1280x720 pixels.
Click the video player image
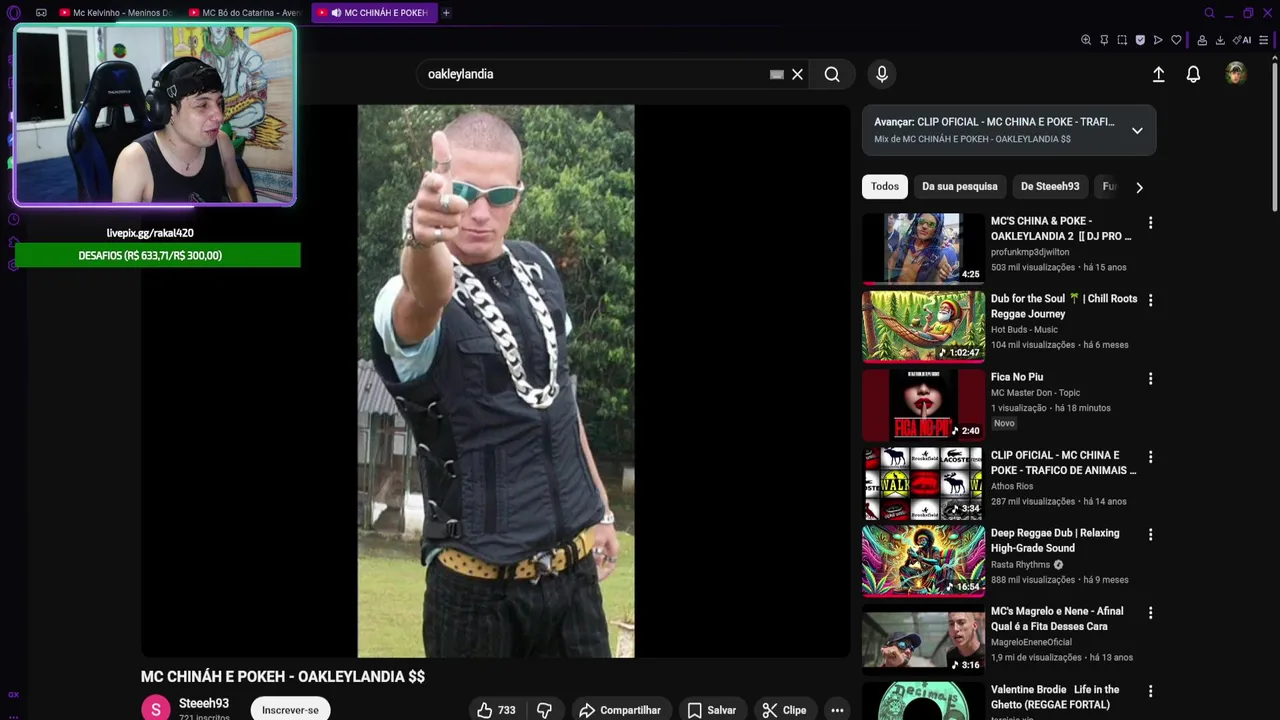point(496,381)
